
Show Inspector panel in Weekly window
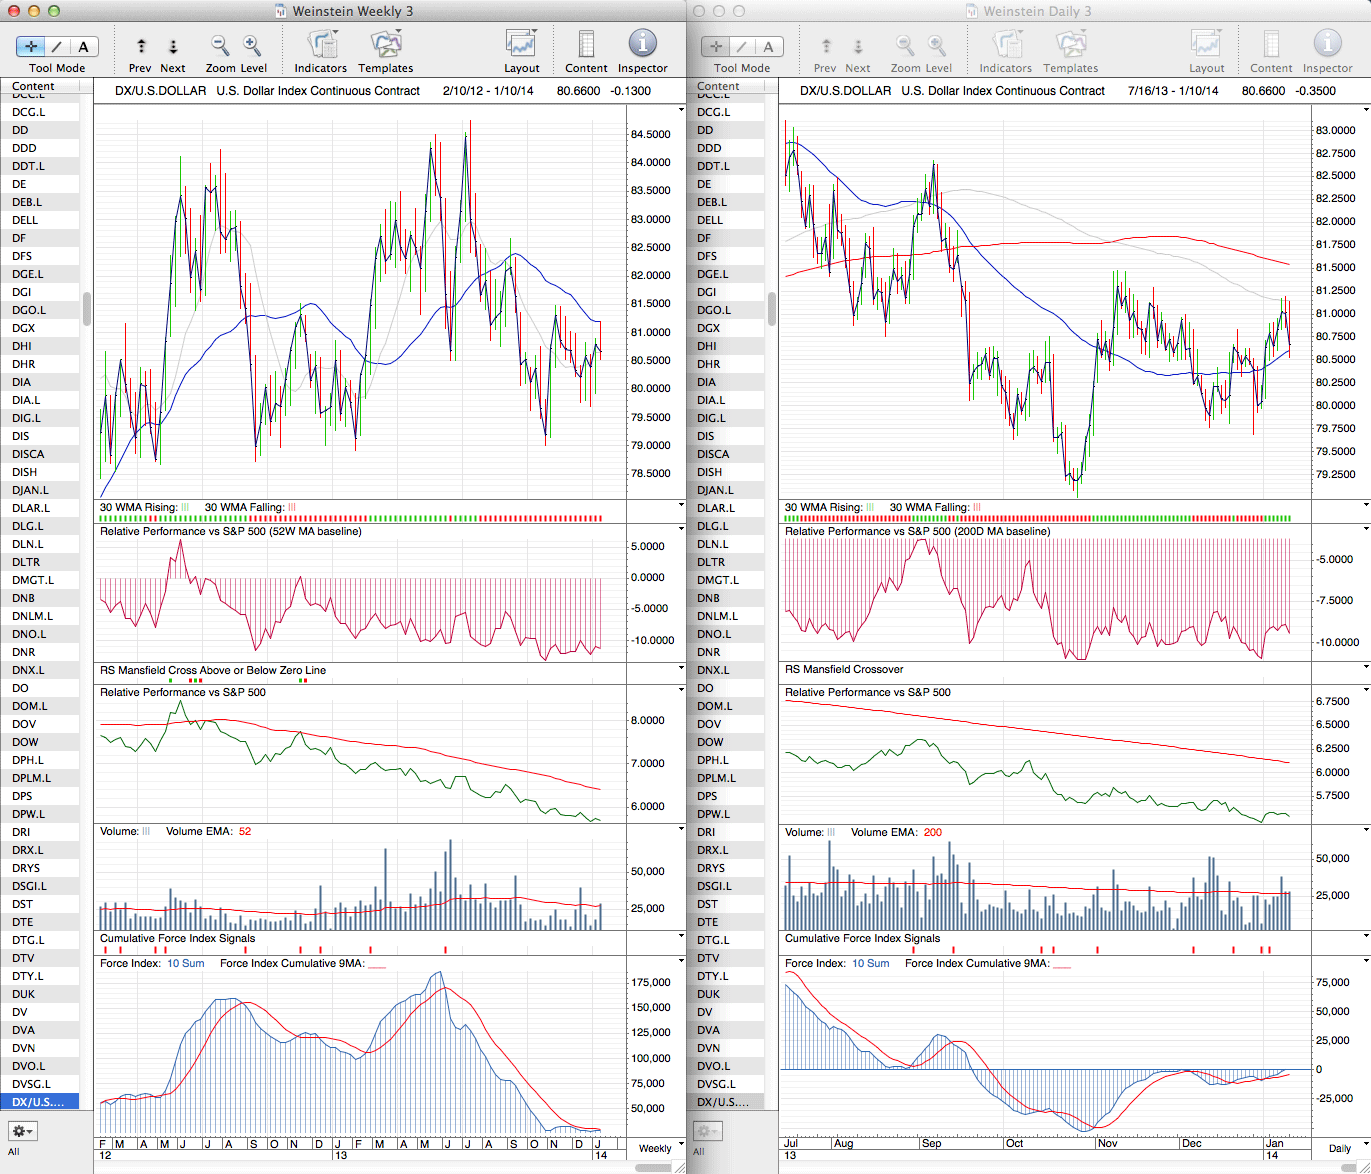642,46
